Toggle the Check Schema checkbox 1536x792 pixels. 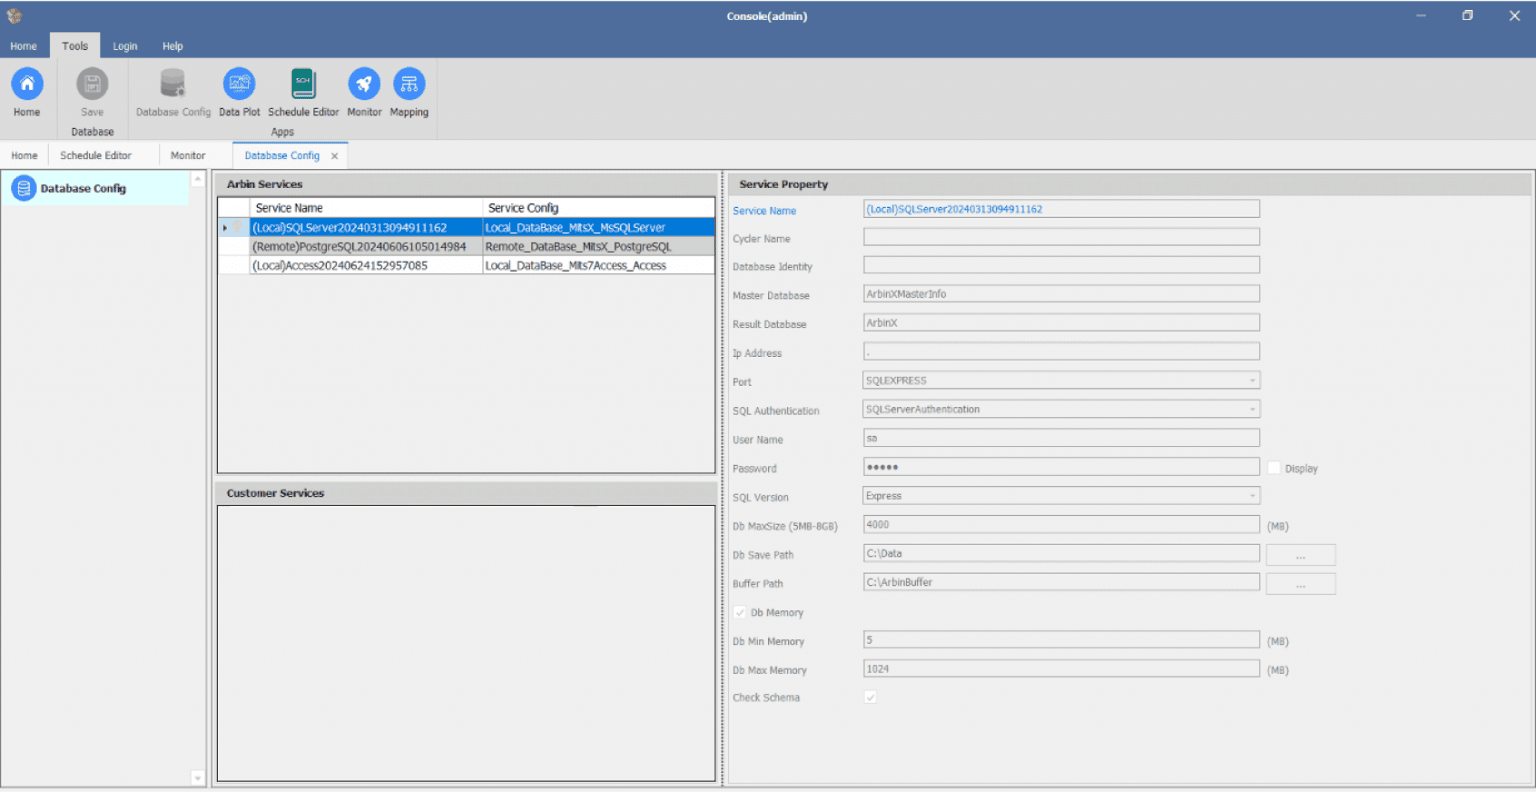click(x=869, y=697)
